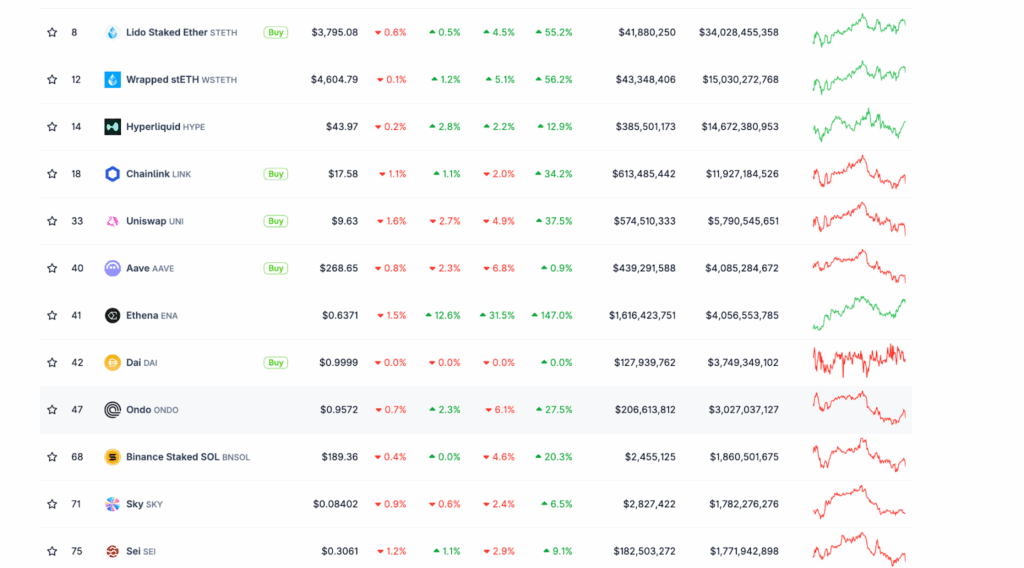Open Dai's red sparkline chart
The height and width of the screenshot is (568, 1024).
pyautogui.click(x=859, y=361)
